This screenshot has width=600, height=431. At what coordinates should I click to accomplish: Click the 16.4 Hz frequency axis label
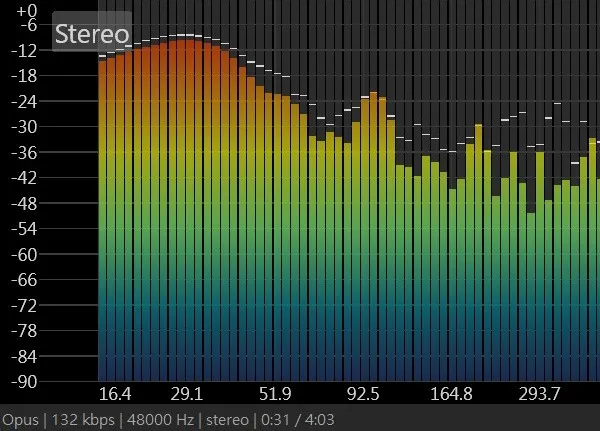pos(116,392)
